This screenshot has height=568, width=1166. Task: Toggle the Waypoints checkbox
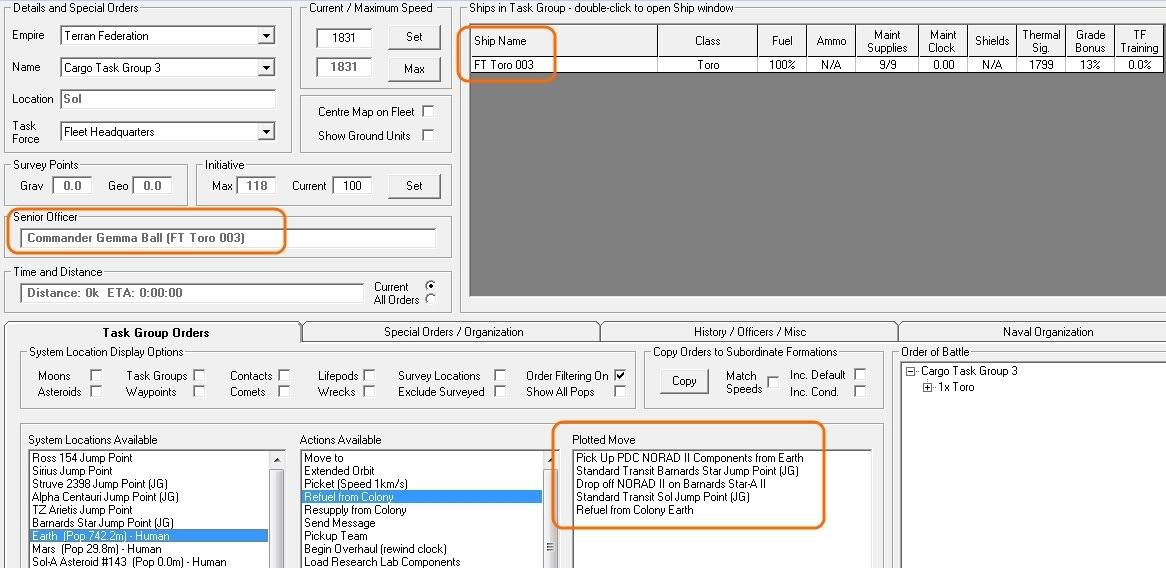(199, 392)
